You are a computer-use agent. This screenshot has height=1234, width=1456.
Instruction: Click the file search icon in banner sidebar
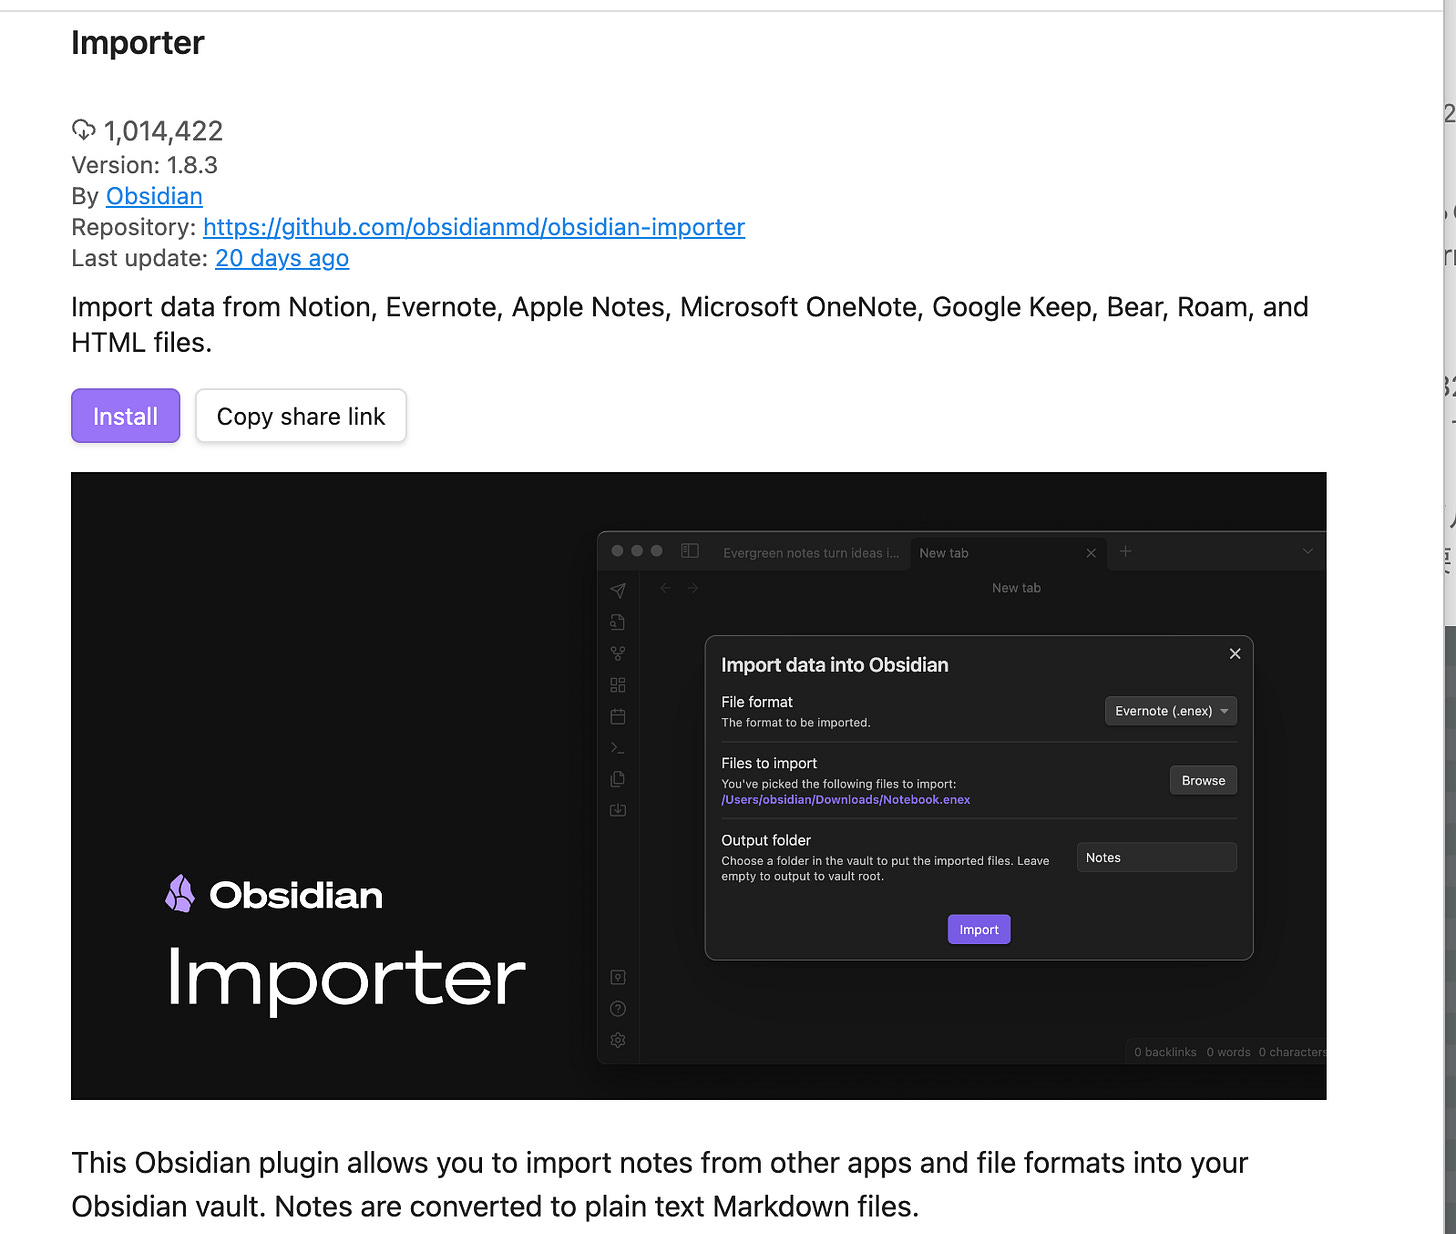(618, 622)
